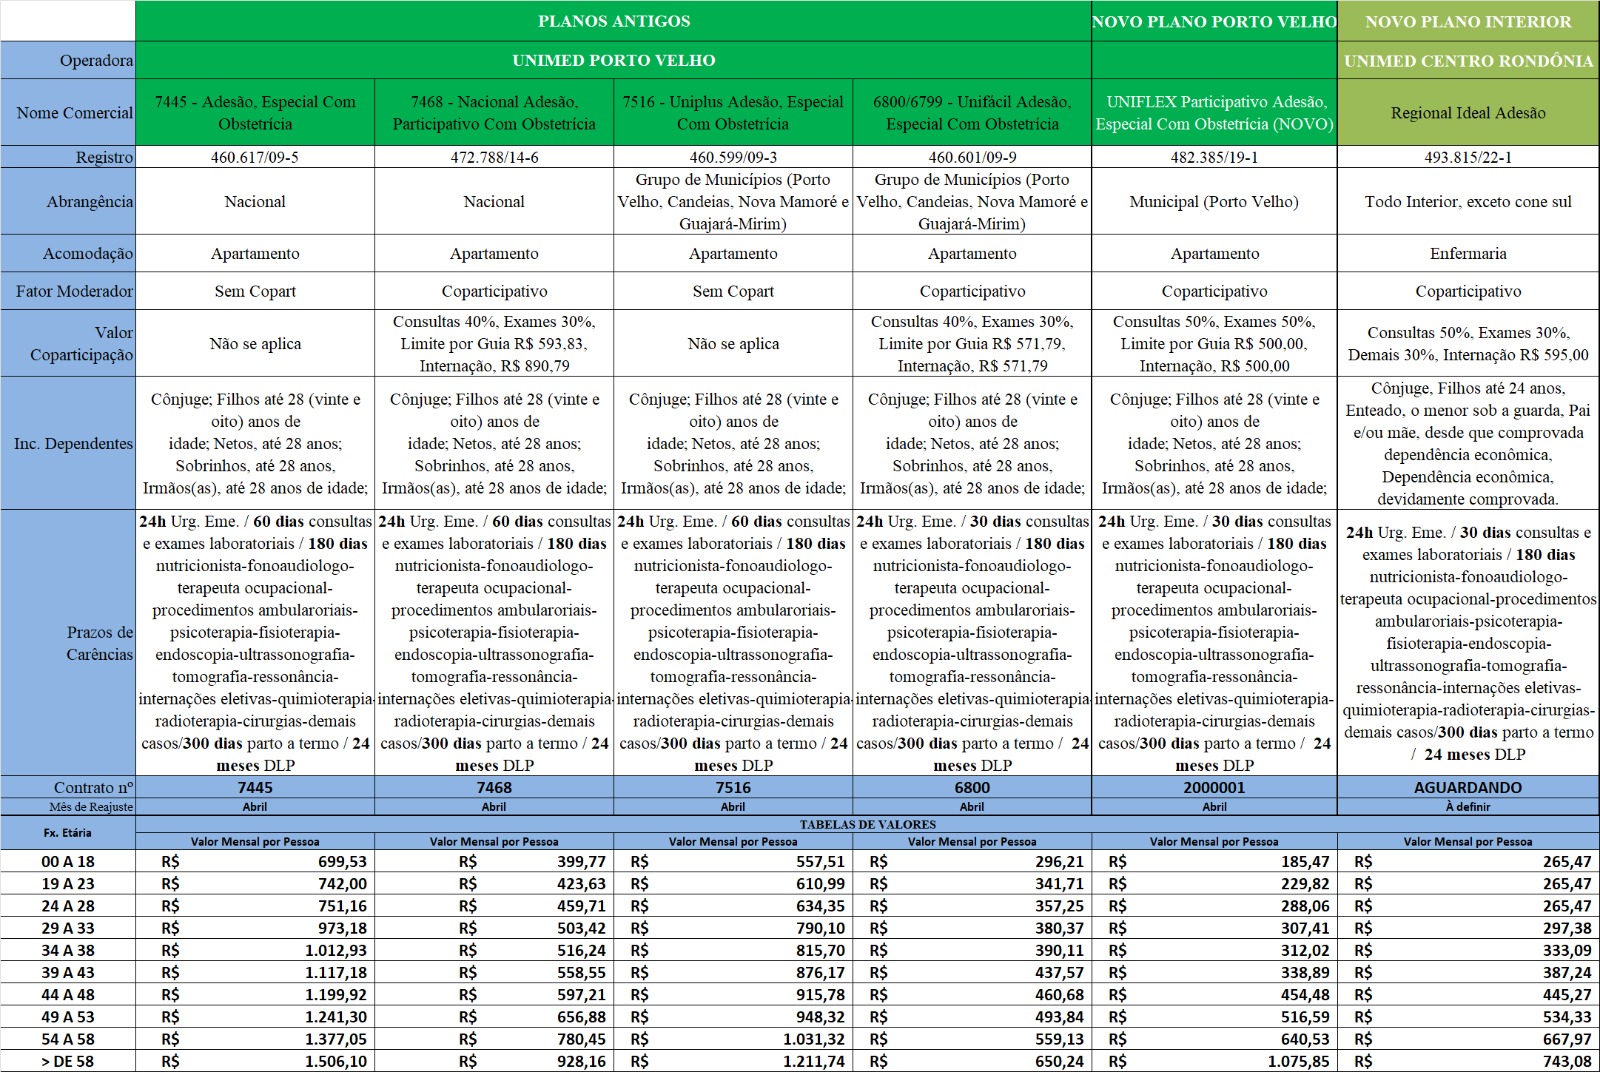Select Todo Interior, exceto cone sul cell
The height and width of the screenshot is (1072, 1600).
(x=1468, y=201)
